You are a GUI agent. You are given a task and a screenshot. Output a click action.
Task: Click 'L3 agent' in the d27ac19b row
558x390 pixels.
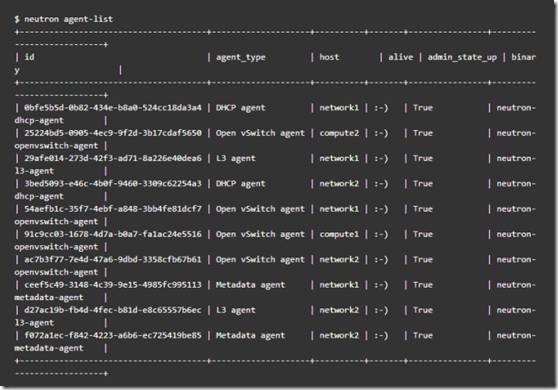236,310
